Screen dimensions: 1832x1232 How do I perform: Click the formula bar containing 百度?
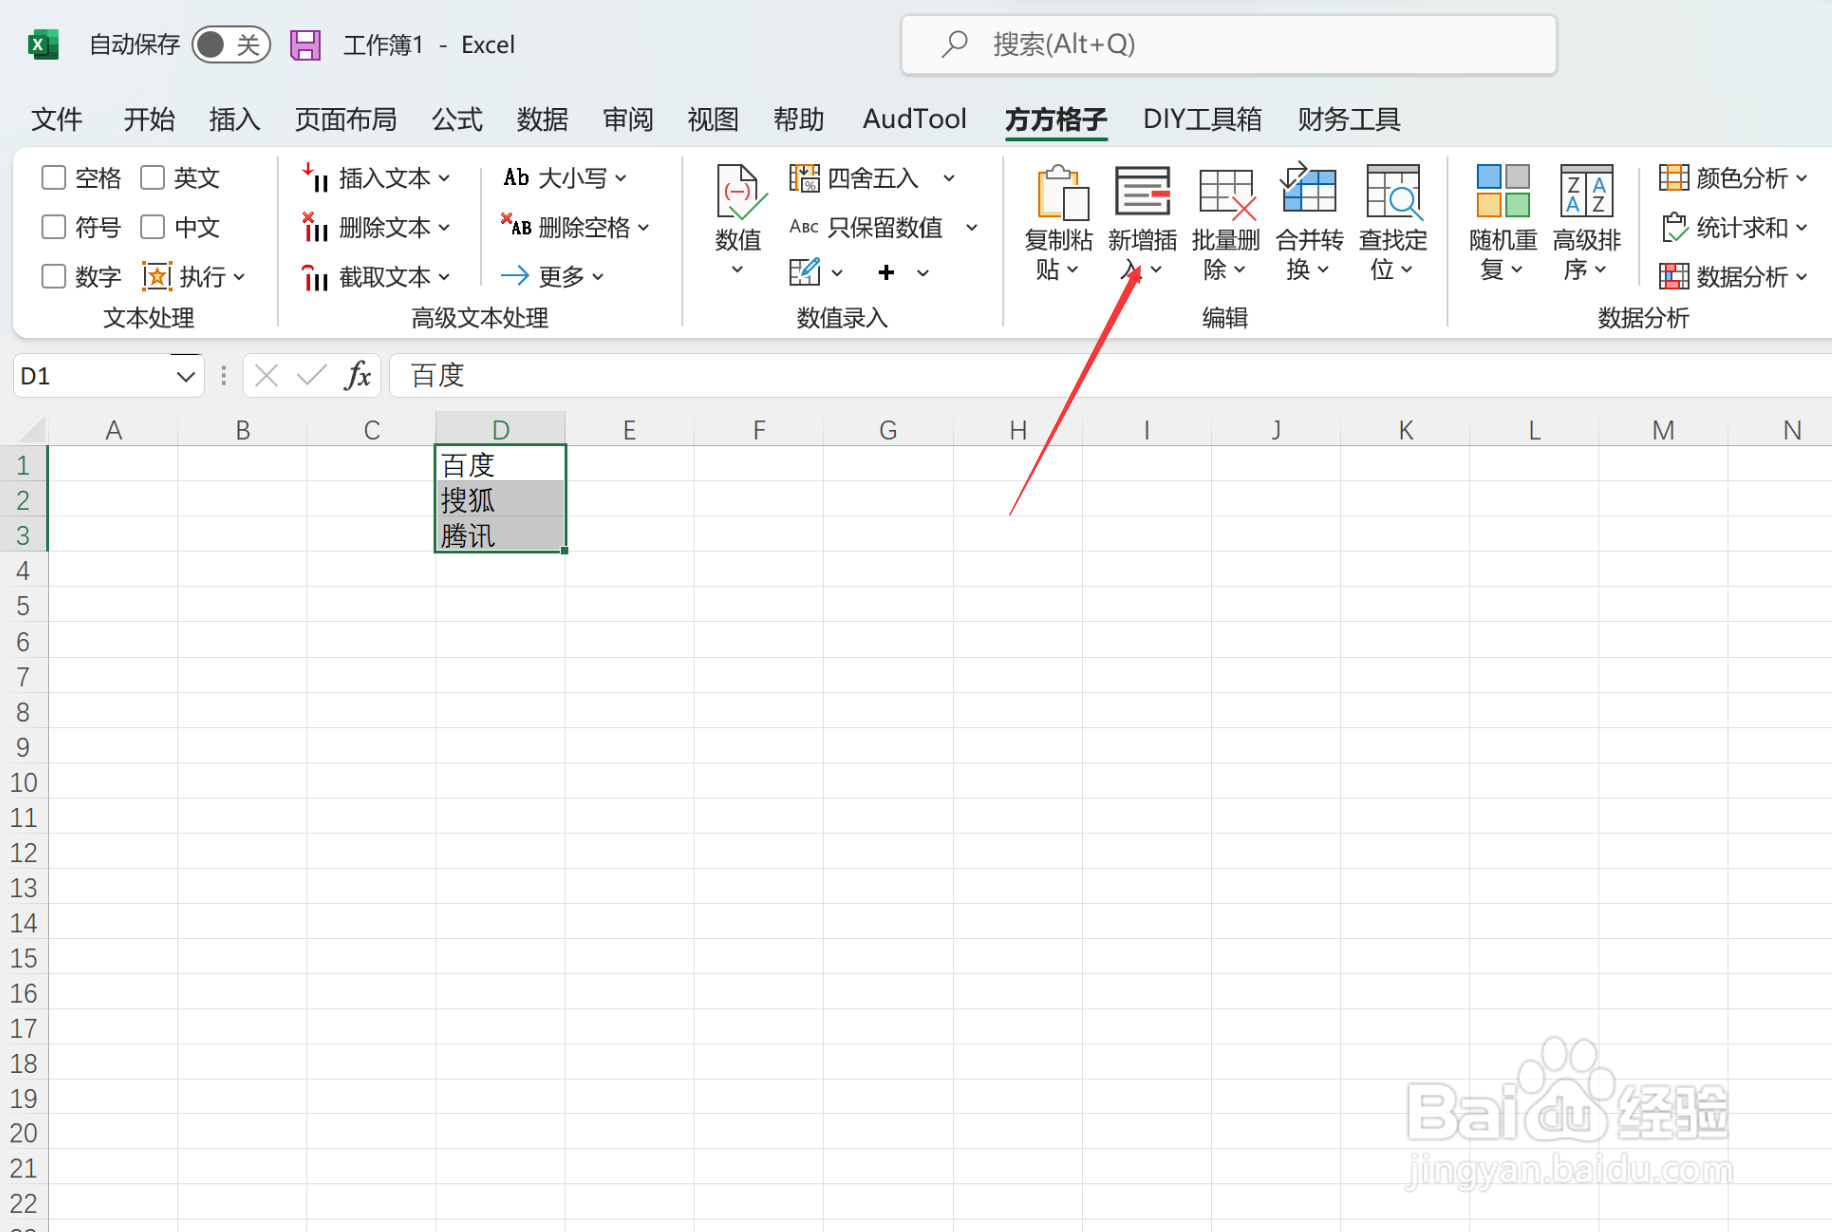pos(1110,376)
